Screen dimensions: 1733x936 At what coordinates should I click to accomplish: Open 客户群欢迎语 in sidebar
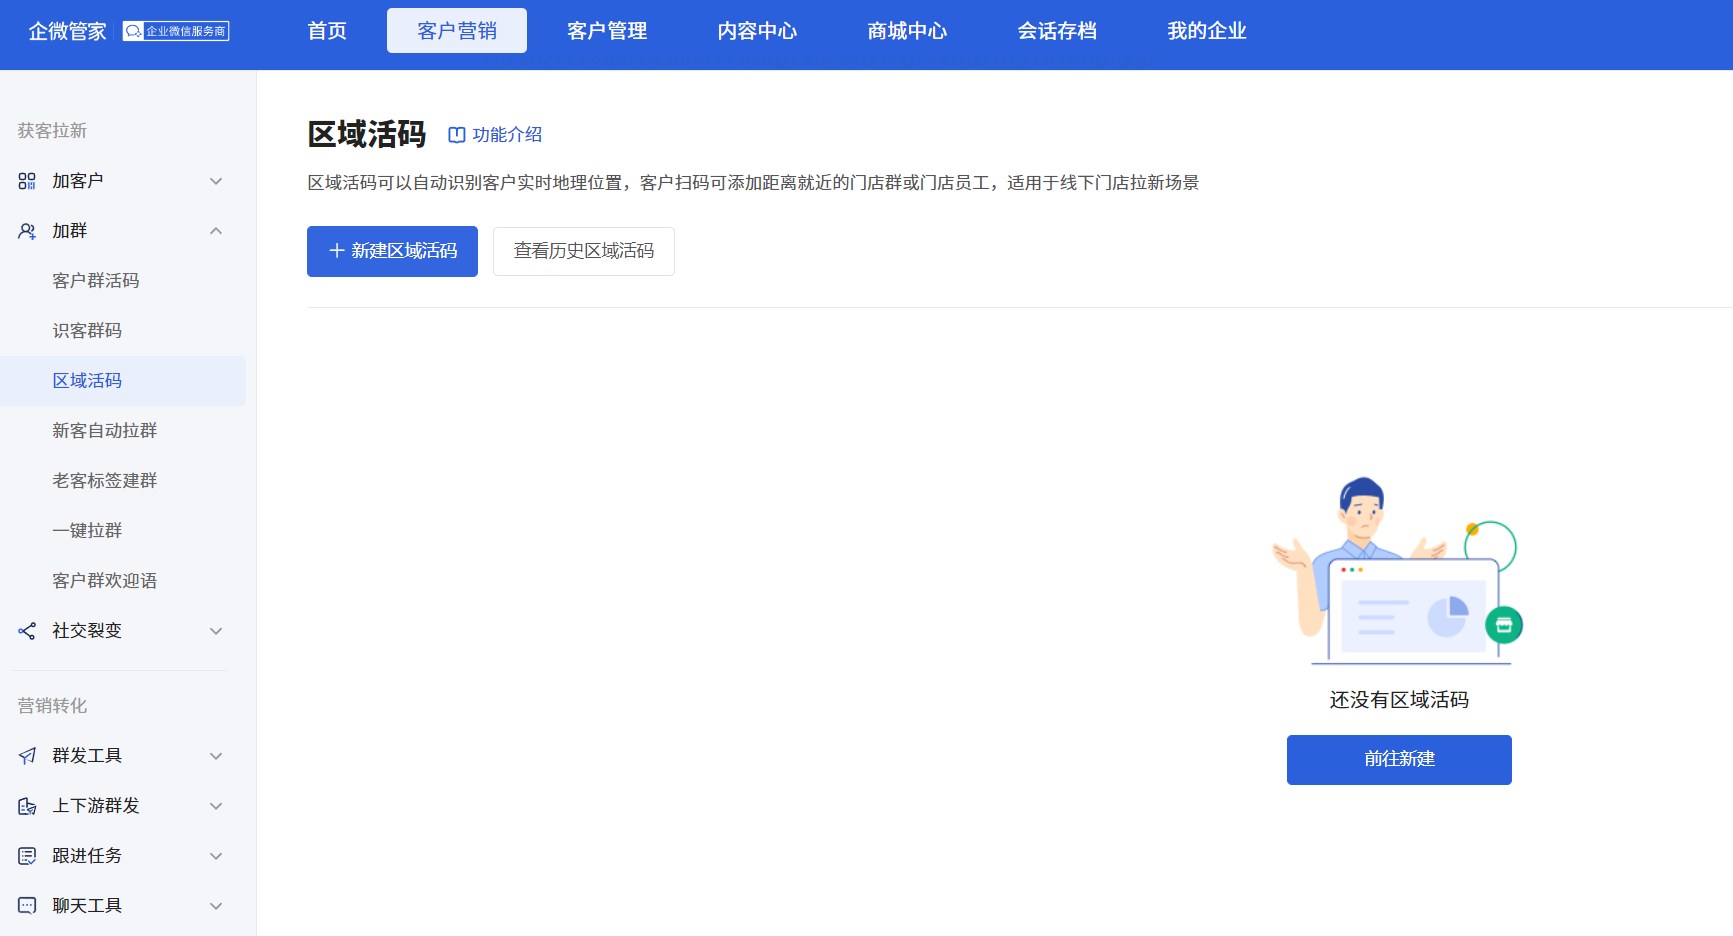coord(105,581)
